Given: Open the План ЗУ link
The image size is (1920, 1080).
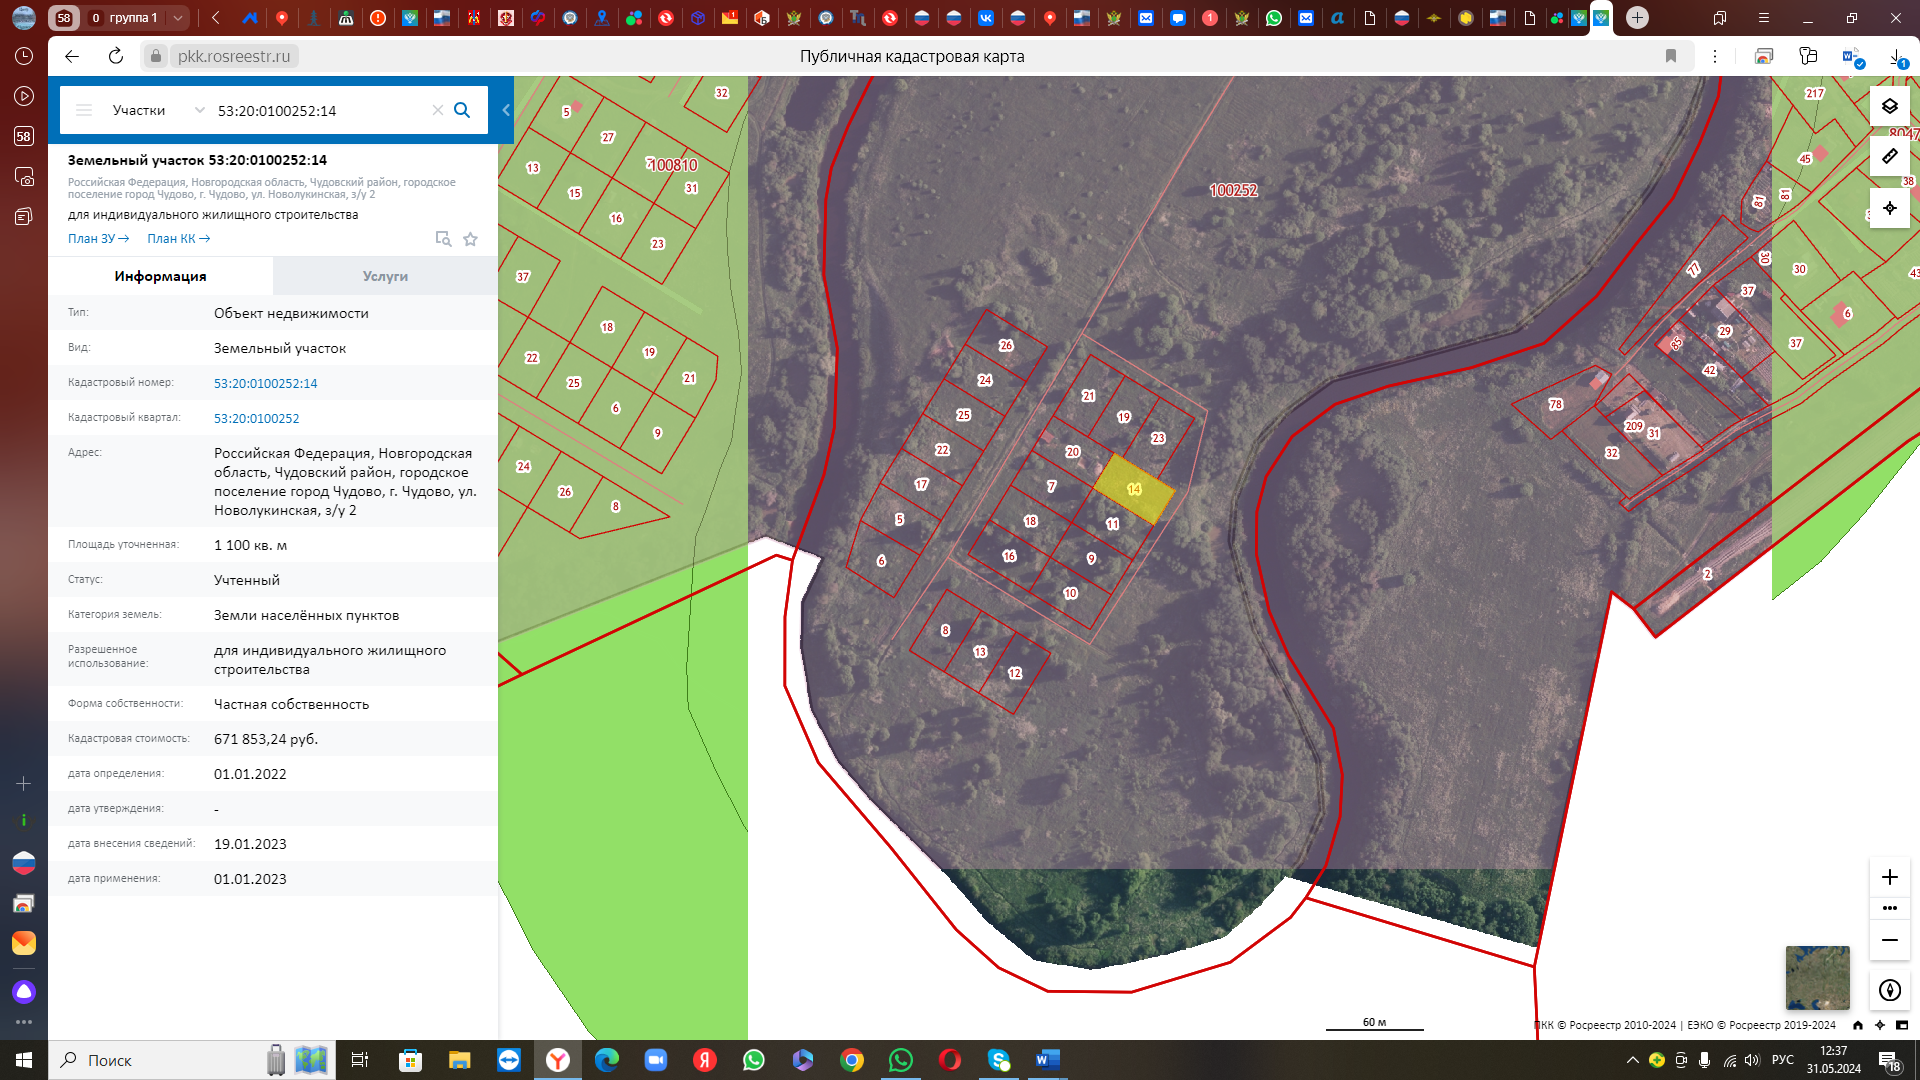Looking at the screenshot, I should (x=98, y=239).
